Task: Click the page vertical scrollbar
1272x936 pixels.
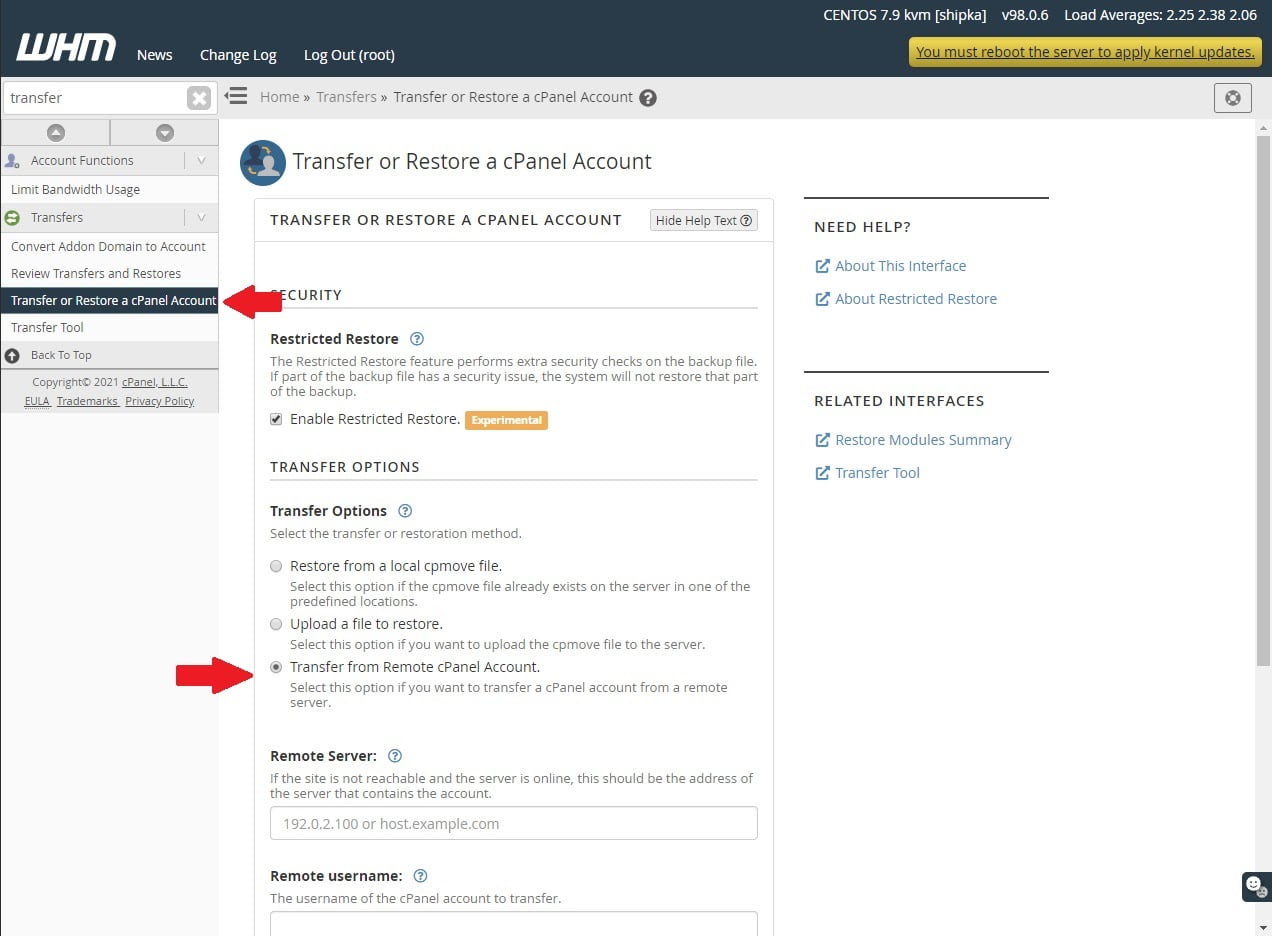Action: 1263,402
